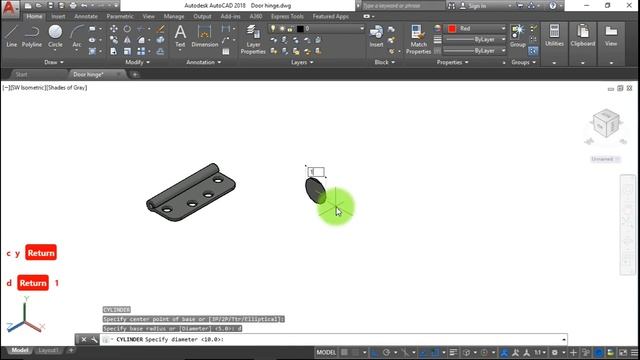The height and width of the screenshot is (360, 640).
Task: Toggle polar tracking in status bar
Action: tap(386, 352)
